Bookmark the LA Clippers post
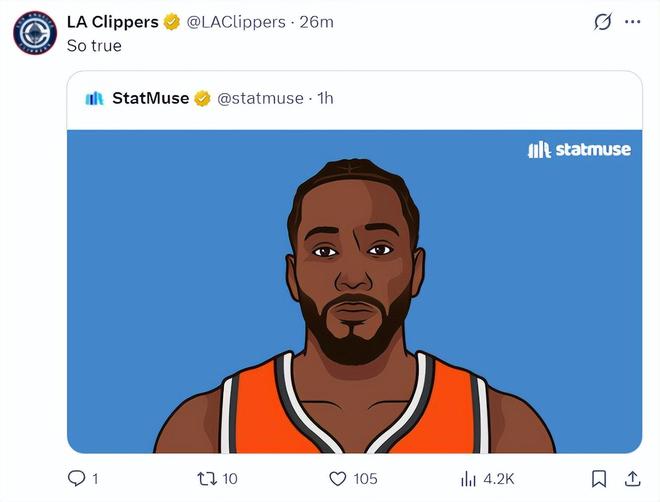 (x=598, y=478)
